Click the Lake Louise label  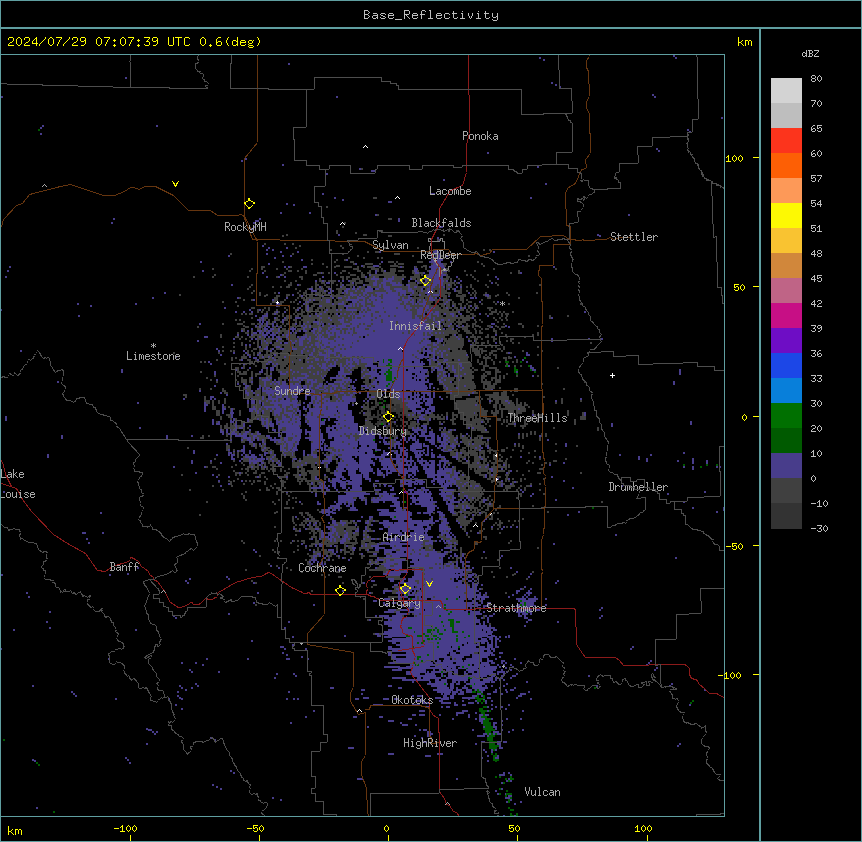pos(18,484)
